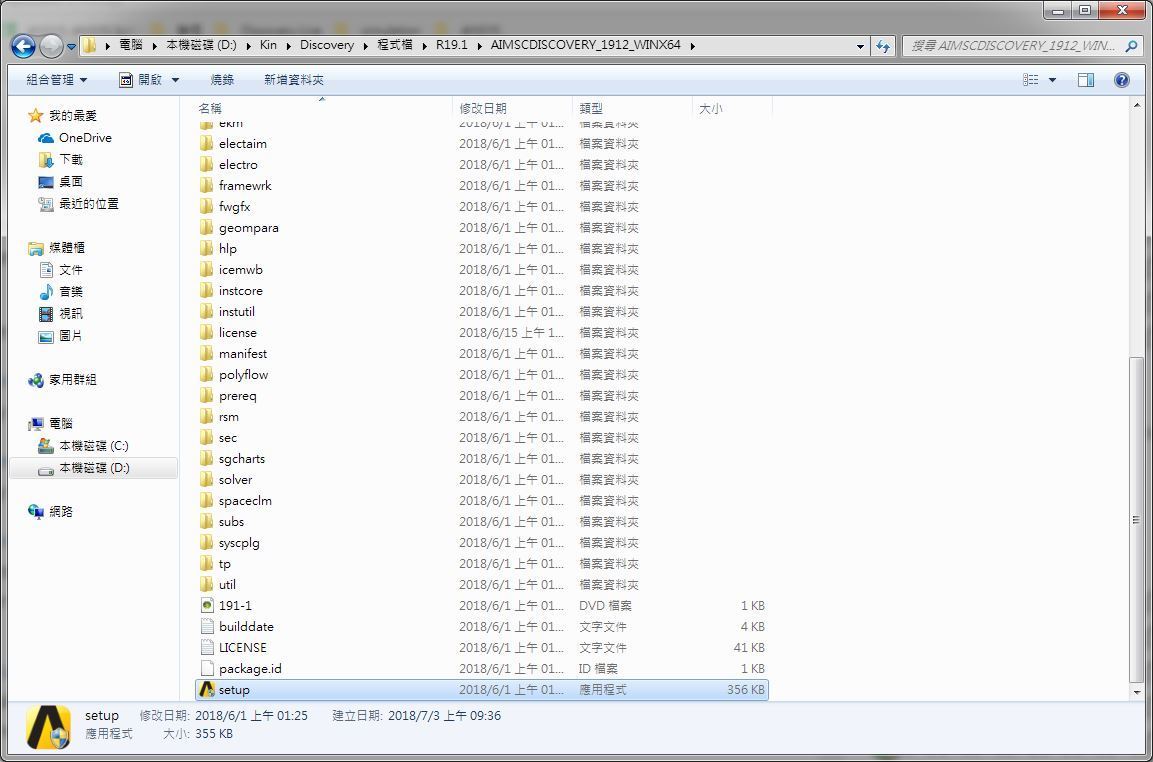Select 最近的位置 in the navigation pane

(x=89, y=204)
